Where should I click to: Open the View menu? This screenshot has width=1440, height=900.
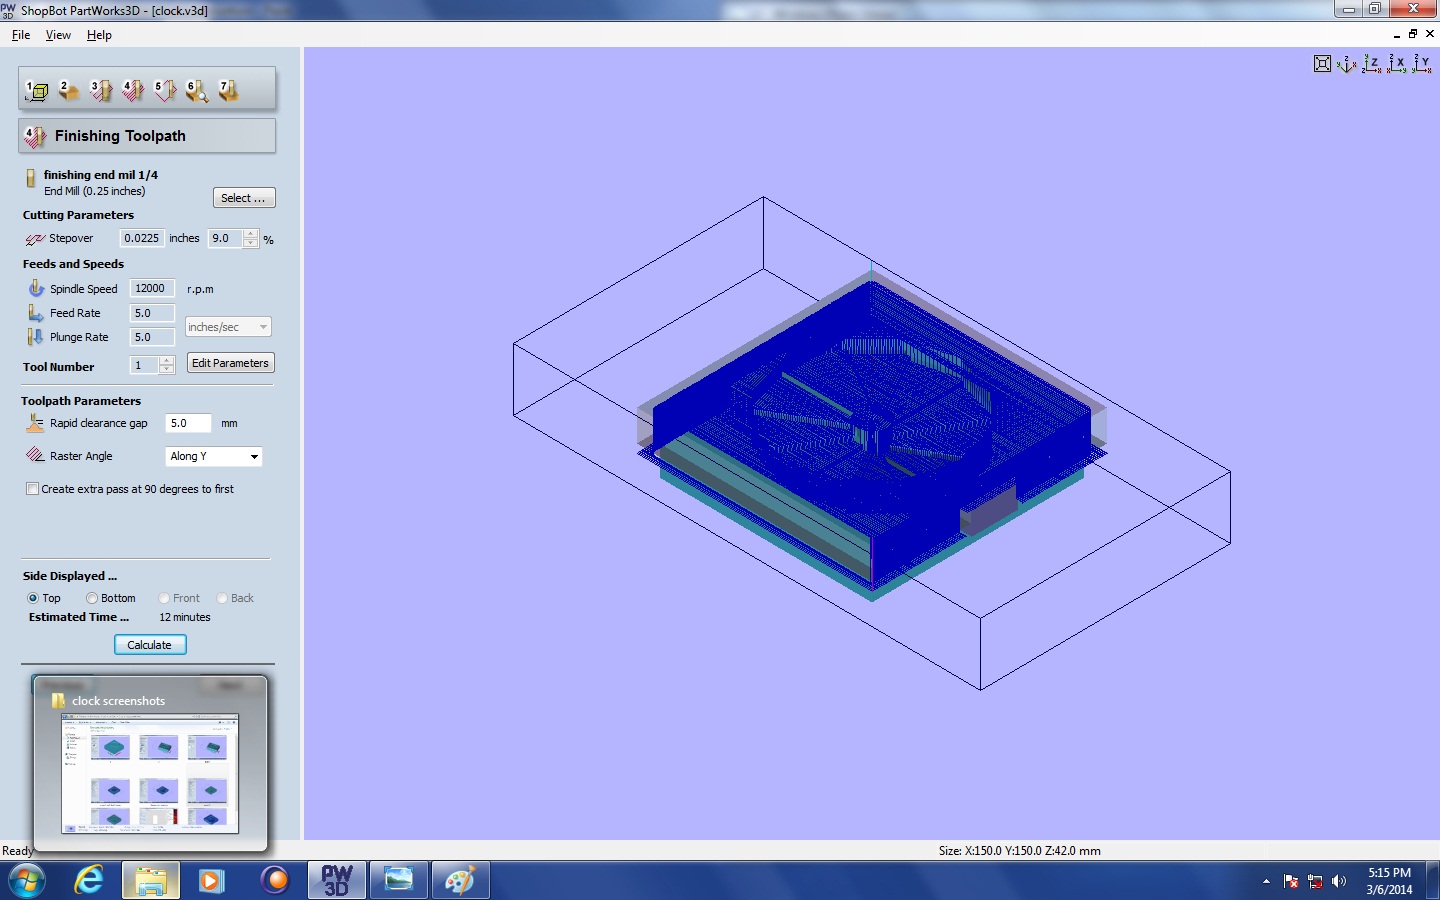click(58, 35)
